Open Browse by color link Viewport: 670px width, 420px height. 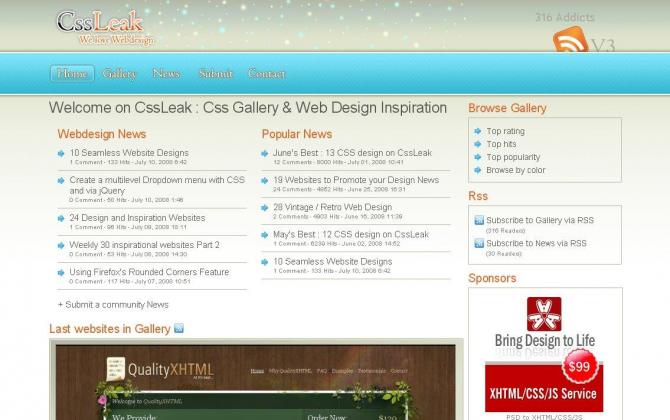516,170
